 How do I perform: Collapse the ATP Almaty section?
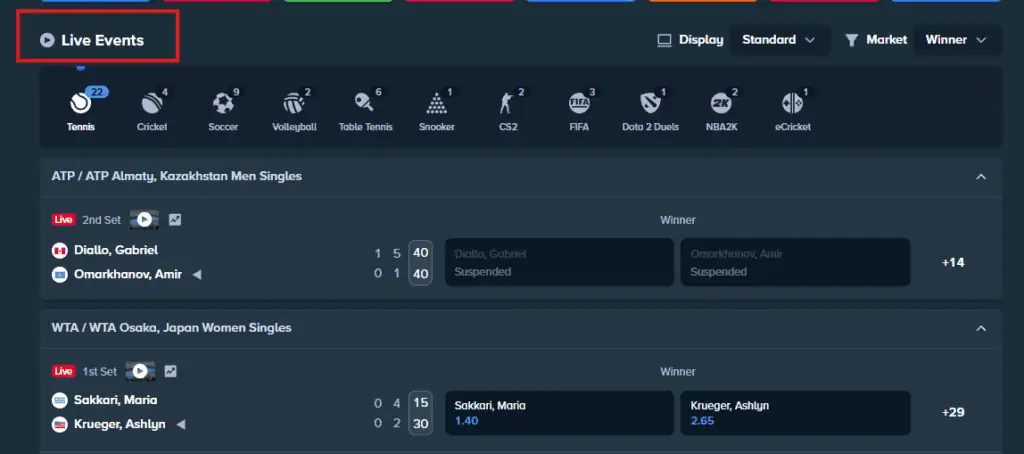(x=981, y=176)
